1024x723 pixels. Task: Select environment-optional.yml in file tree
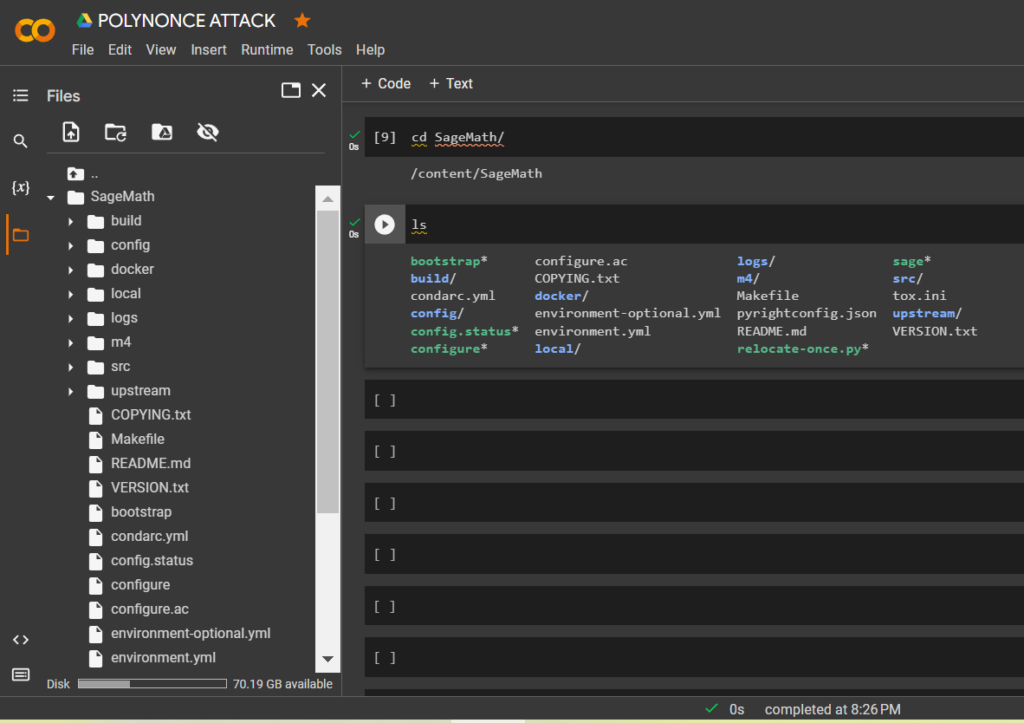[191, 633]
